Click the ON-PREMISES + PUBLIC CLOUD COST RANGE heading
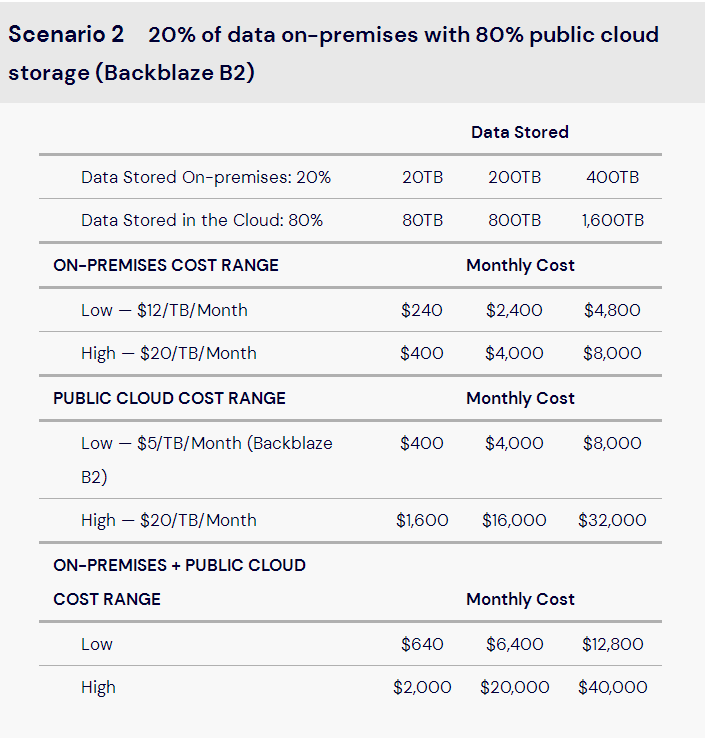This screenshot has width=705, height=738. 179,582
